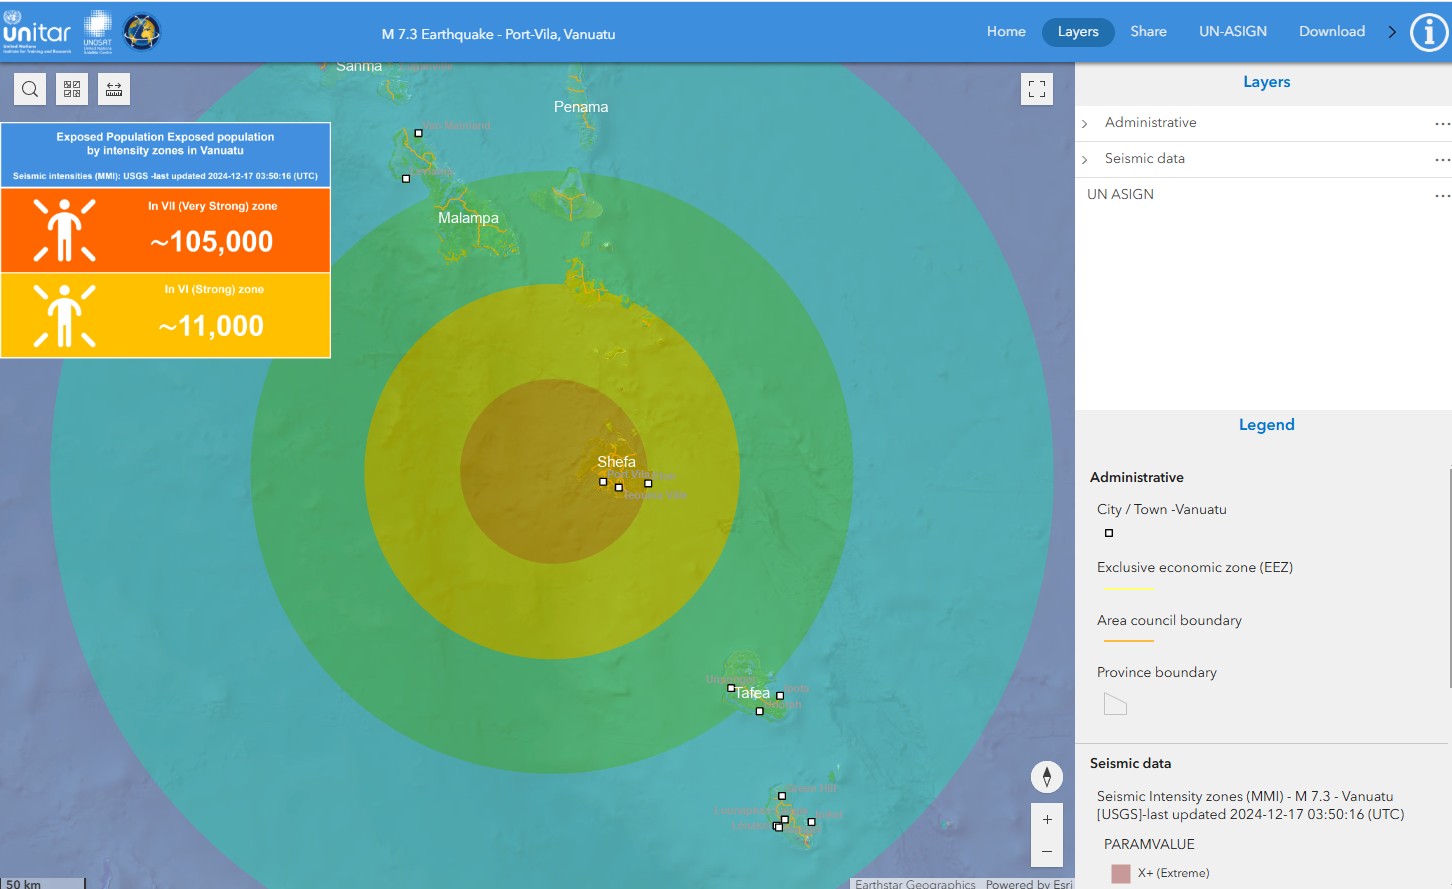Open the UN-ASIGN tab
Viewport: 1452px width, 889px height.
point(1232,32)
